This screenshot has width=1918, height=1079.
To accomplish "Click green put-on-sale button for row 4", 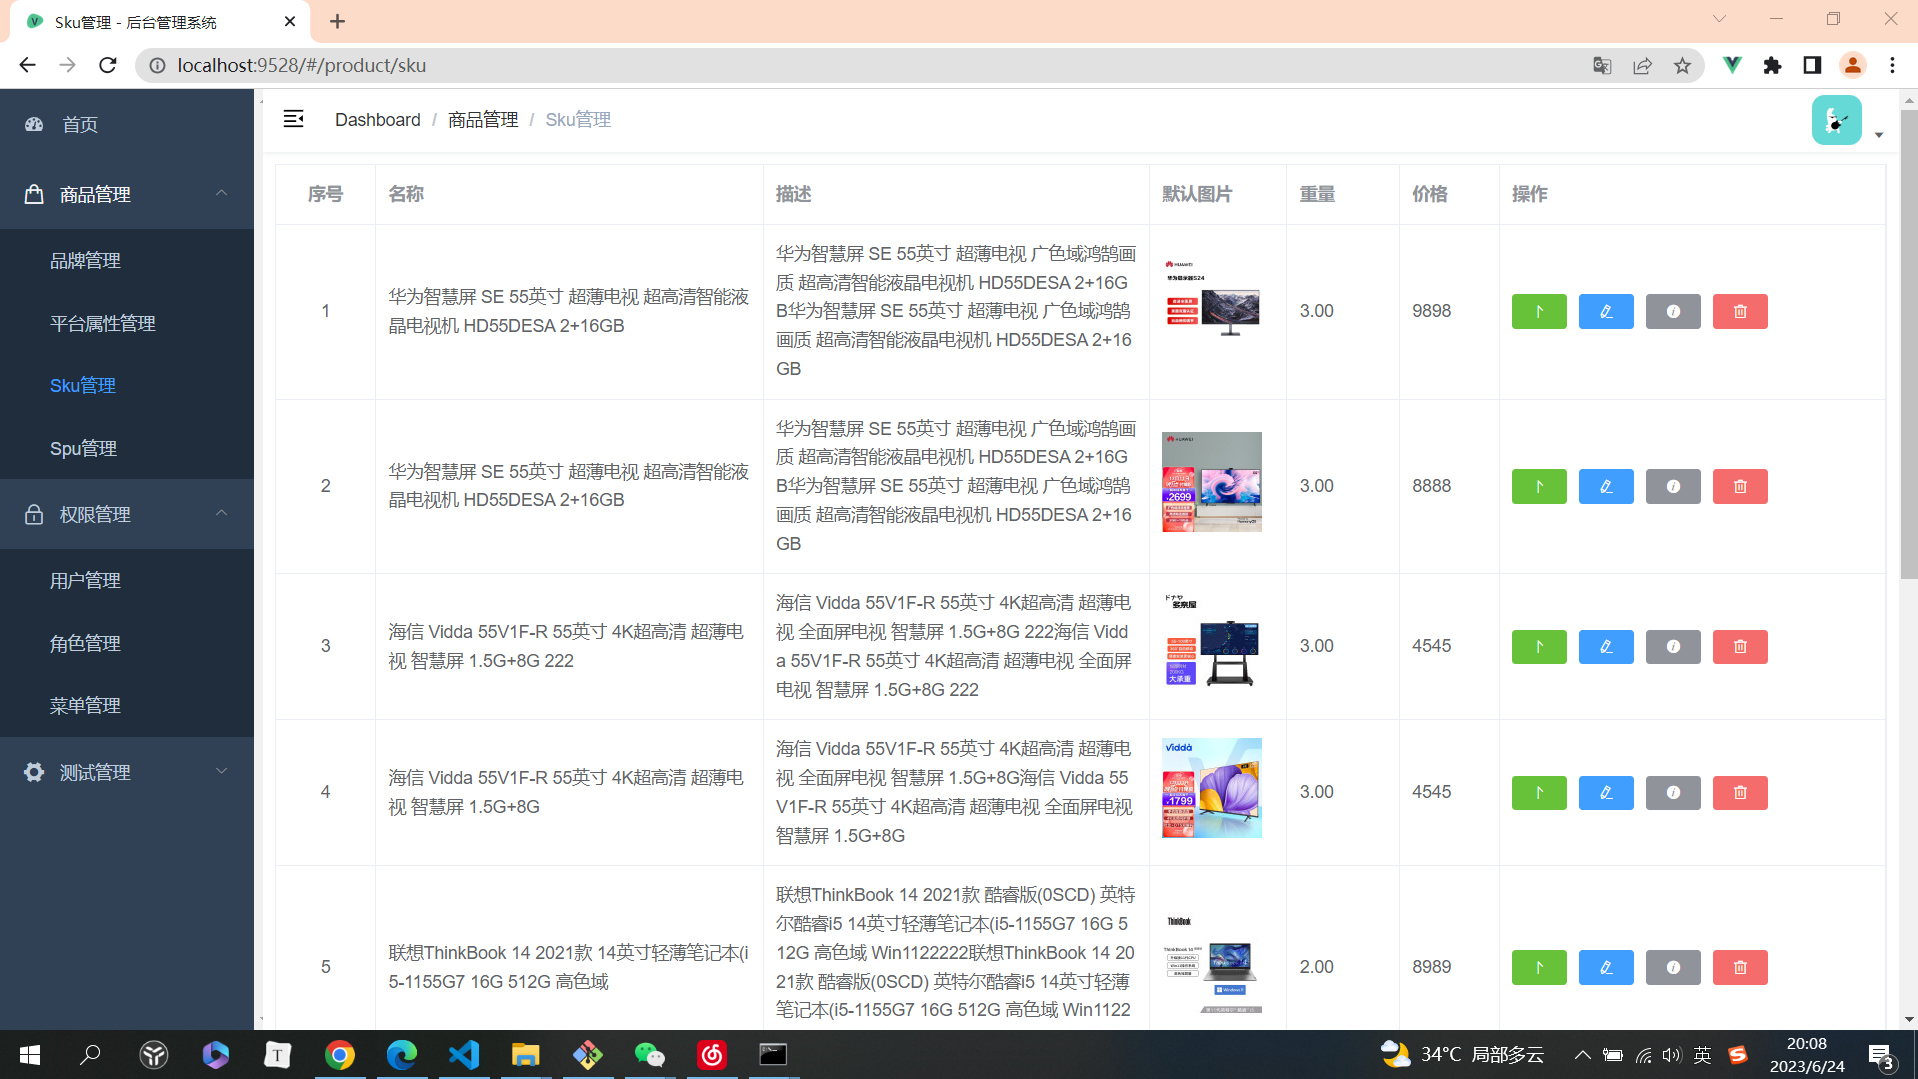I will 1539,792.
